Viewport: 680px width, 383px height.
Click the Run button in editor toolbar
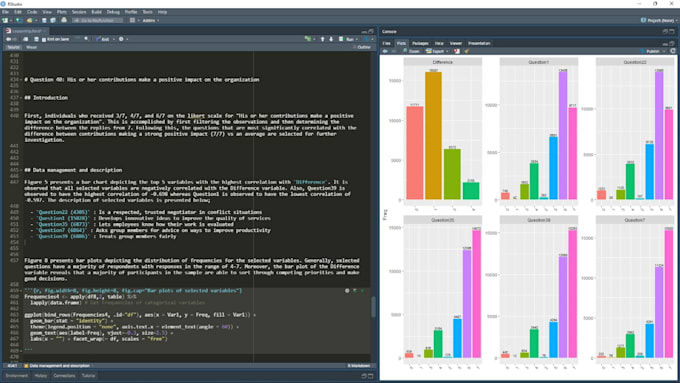pos(347,39)
